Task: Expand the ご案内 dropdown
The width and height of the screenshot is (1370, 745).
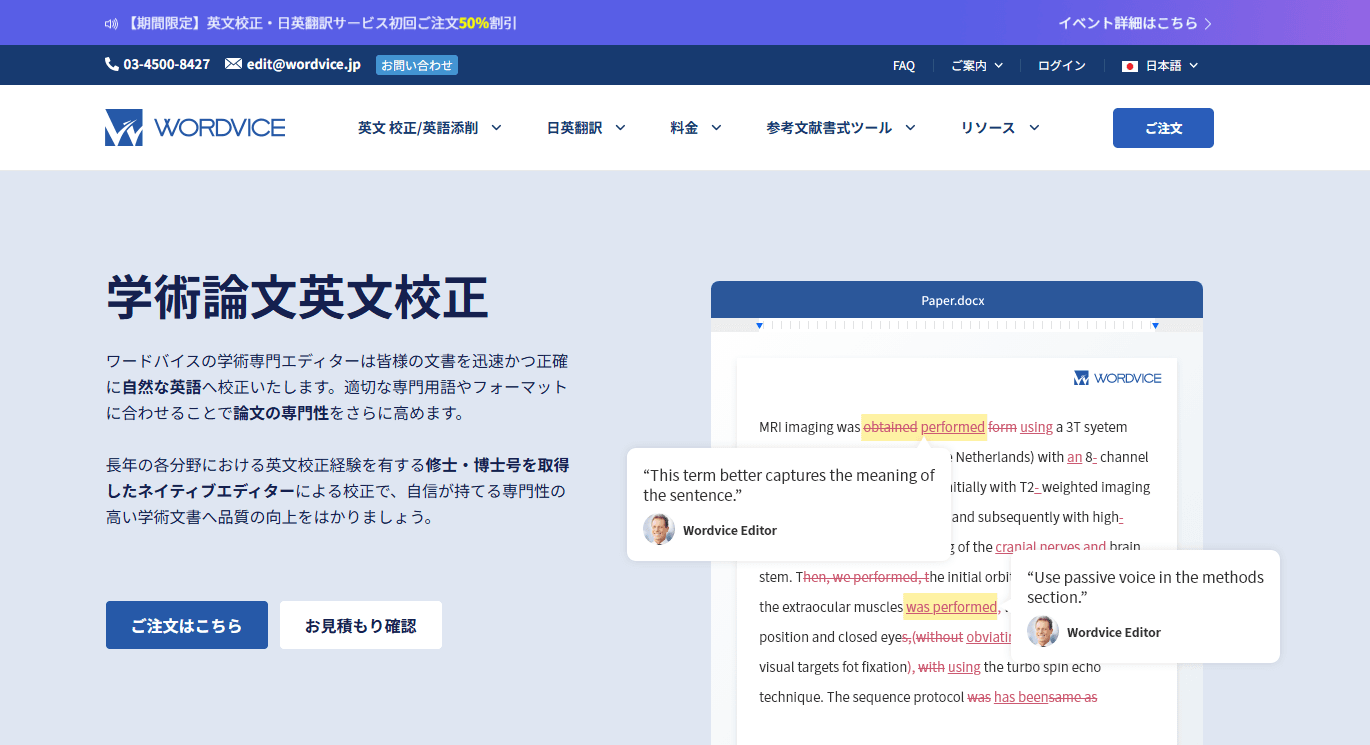Action: point(976,66)
